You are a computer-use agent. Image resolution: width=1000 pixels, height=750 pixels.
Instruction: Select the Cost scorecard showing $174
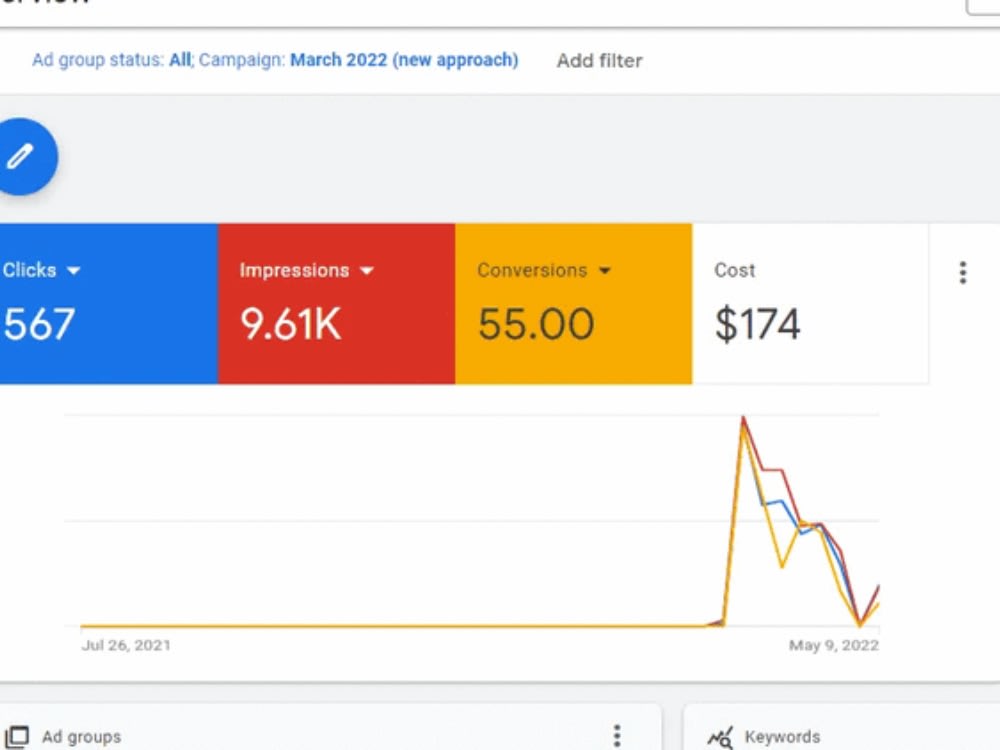coord(810,304)
